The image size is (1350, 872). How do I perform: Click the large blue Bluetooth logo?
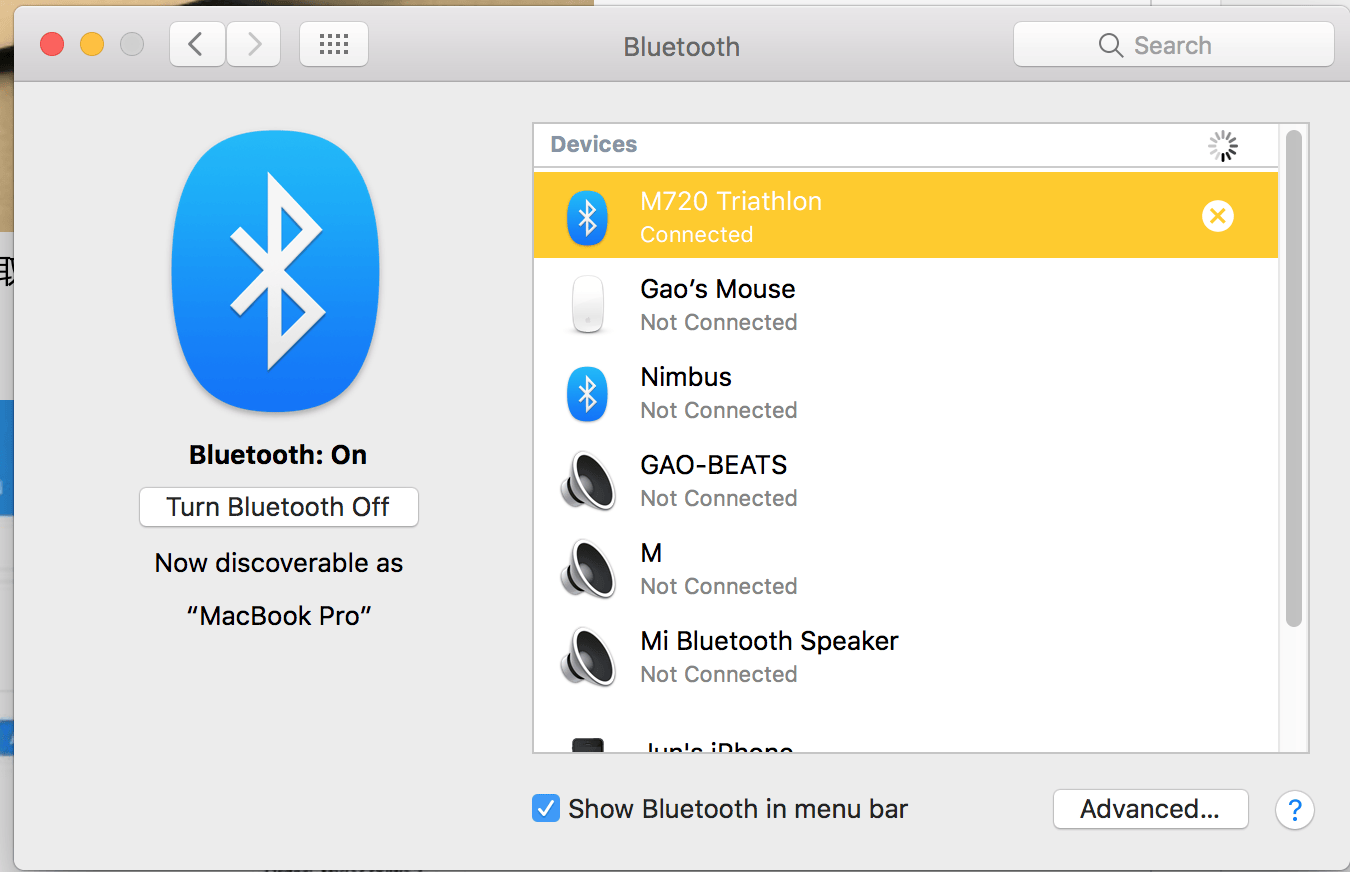[276, 271]
